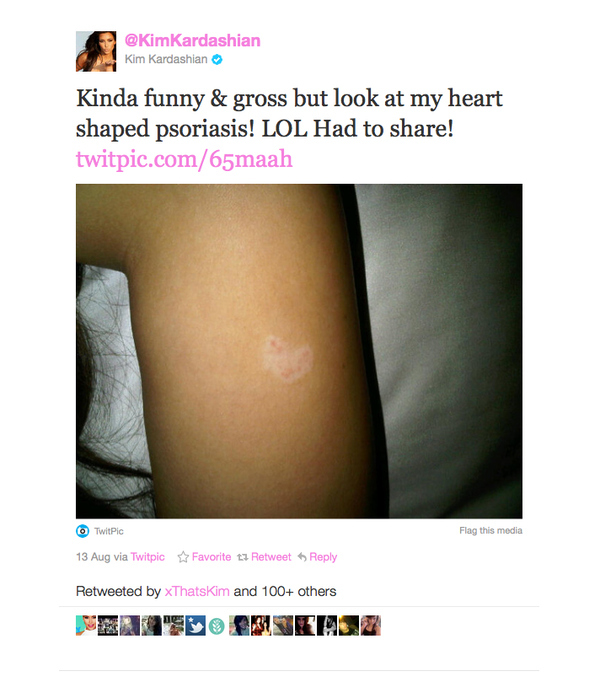Click the Favorite text link
The width and height of the screenshot is (600, 698).
(x=211, y=557)
